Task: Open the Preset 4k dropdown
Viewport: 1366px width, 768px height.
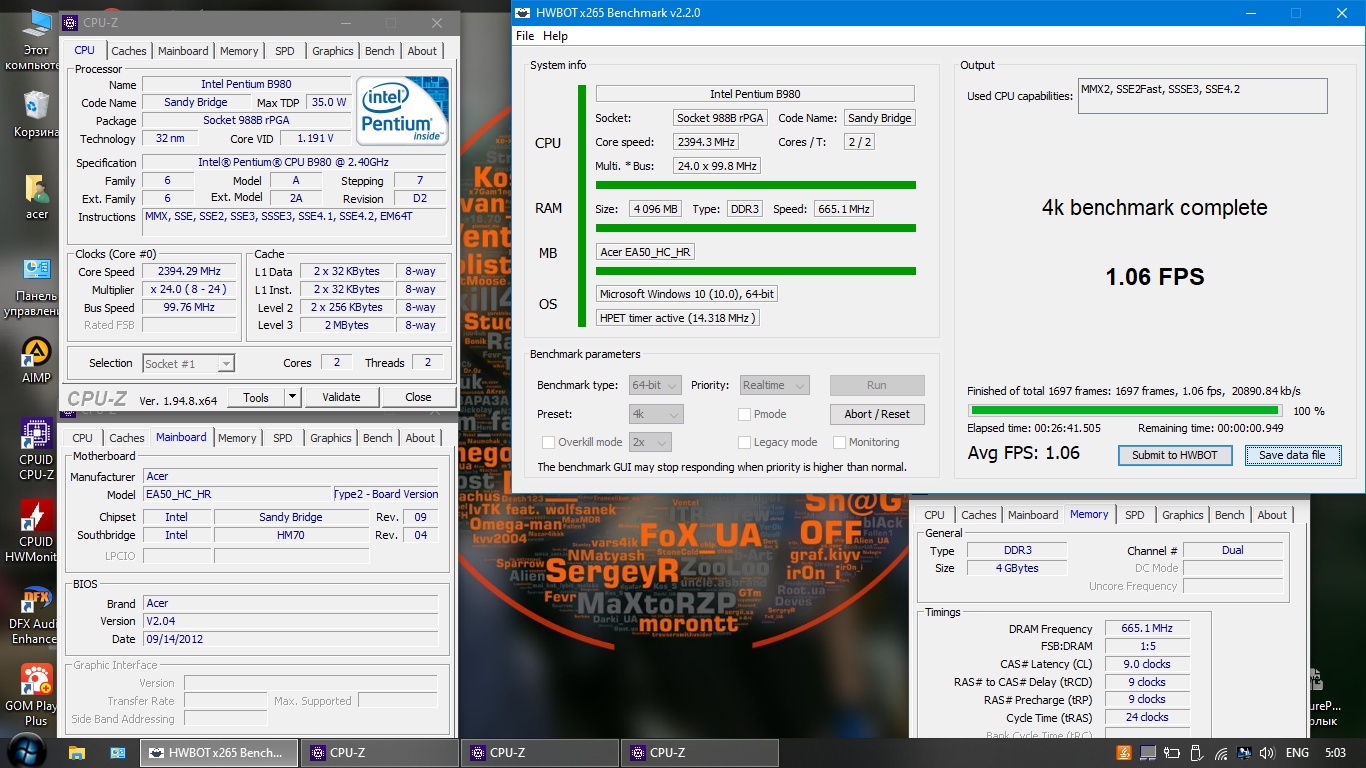Action: click(655, 414)
